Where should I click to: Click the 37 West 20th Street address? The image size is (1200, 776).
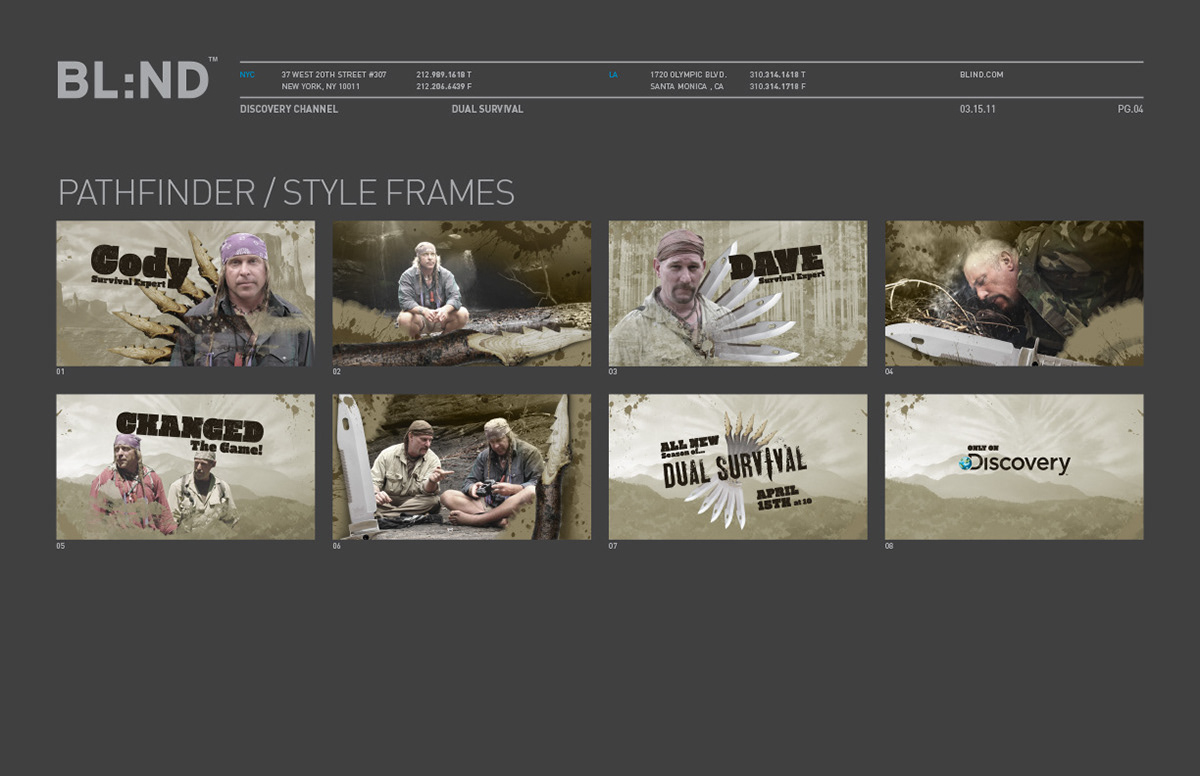[334, 75]
